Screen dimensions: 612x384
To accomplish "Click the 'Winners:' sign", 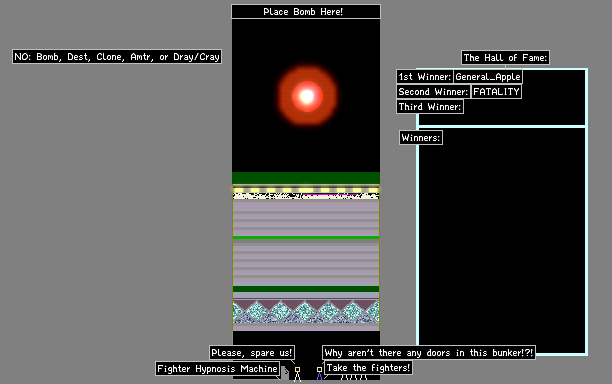I will point(421,138).
